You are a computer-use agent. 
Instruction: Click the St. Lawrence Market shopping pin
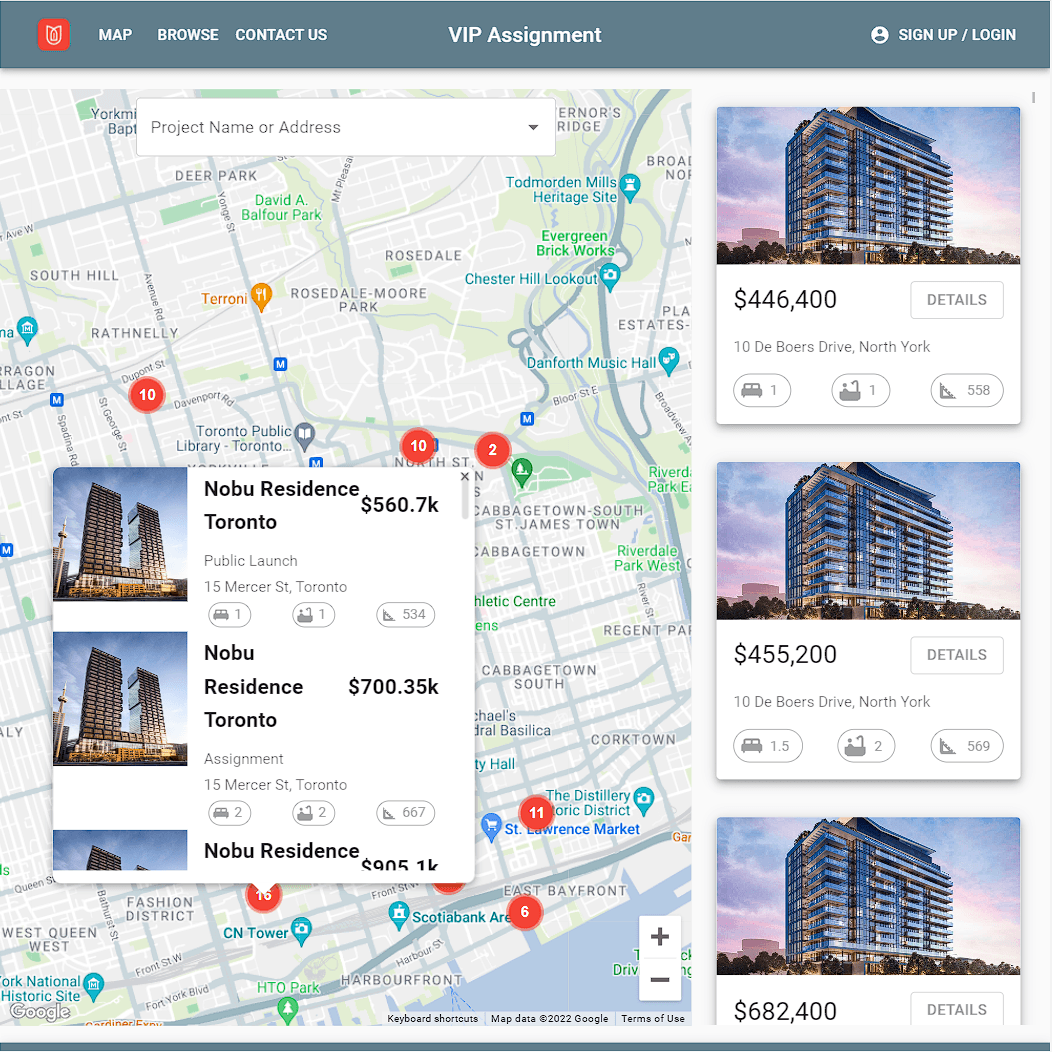[x=491, y=827]
